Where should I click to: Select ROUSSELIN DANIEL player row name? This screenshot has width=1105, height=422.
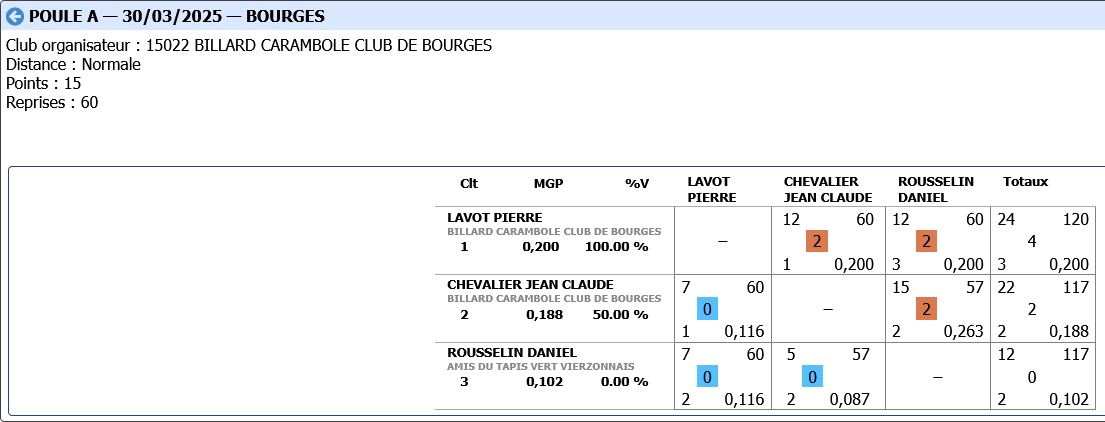512,352
